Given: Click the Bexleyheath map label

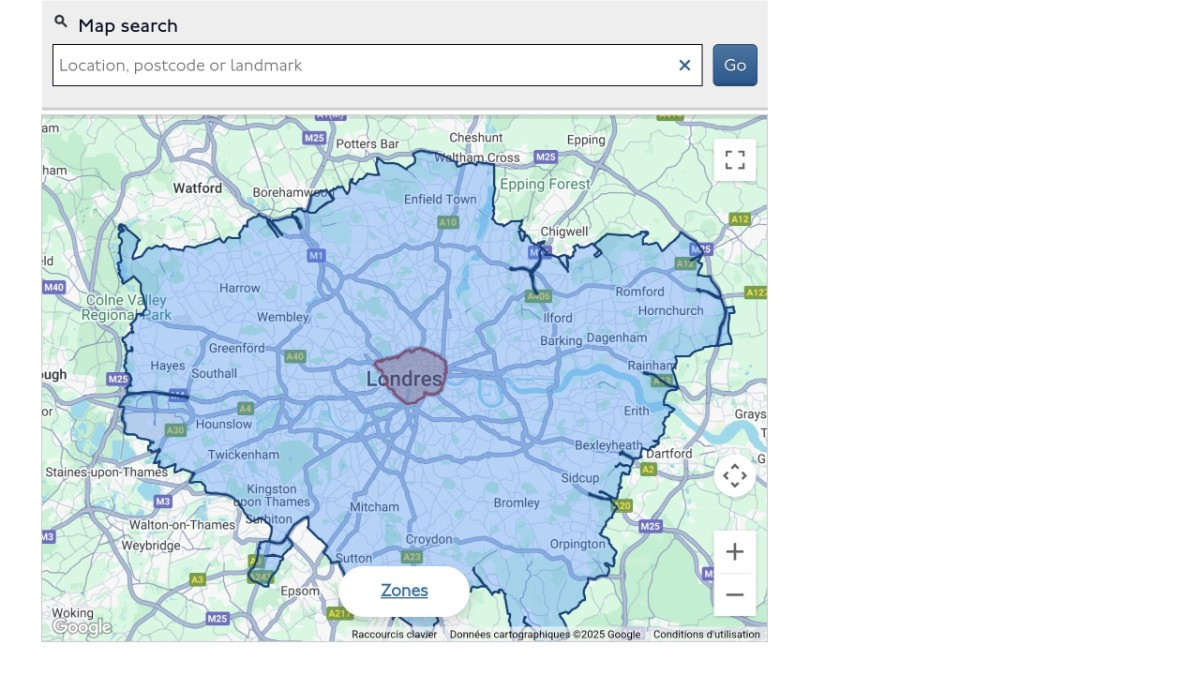Looking at the screenshot, I should 609,445.
